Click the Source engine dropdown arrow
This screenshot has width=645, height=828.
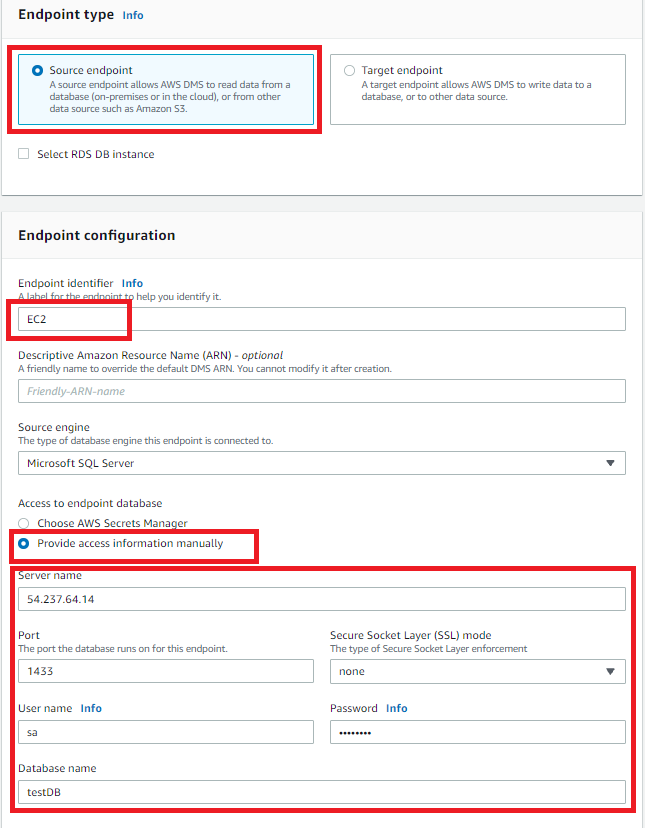click(x=610, y=463)
